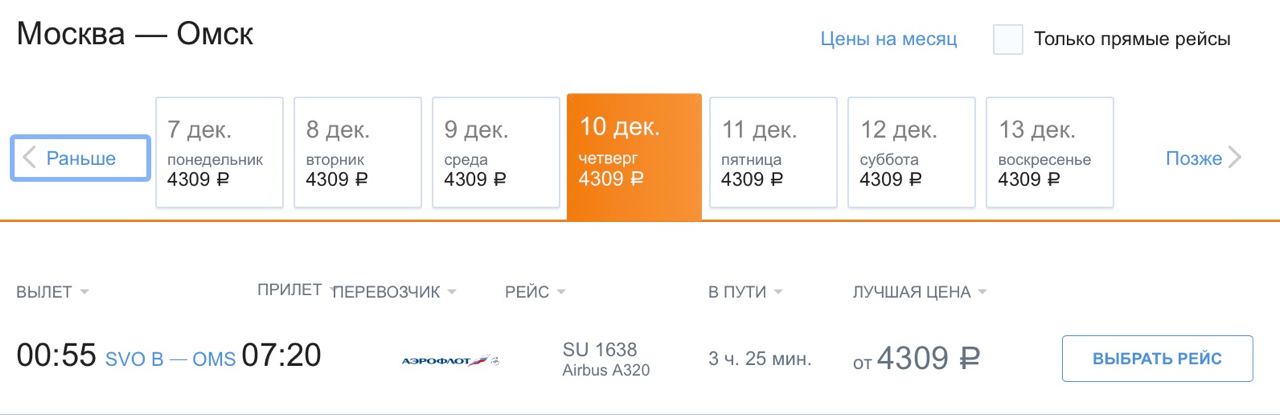1280x415 pixels.
Task: Click the Выбрать рейс button
Action: pos(1157,359)
